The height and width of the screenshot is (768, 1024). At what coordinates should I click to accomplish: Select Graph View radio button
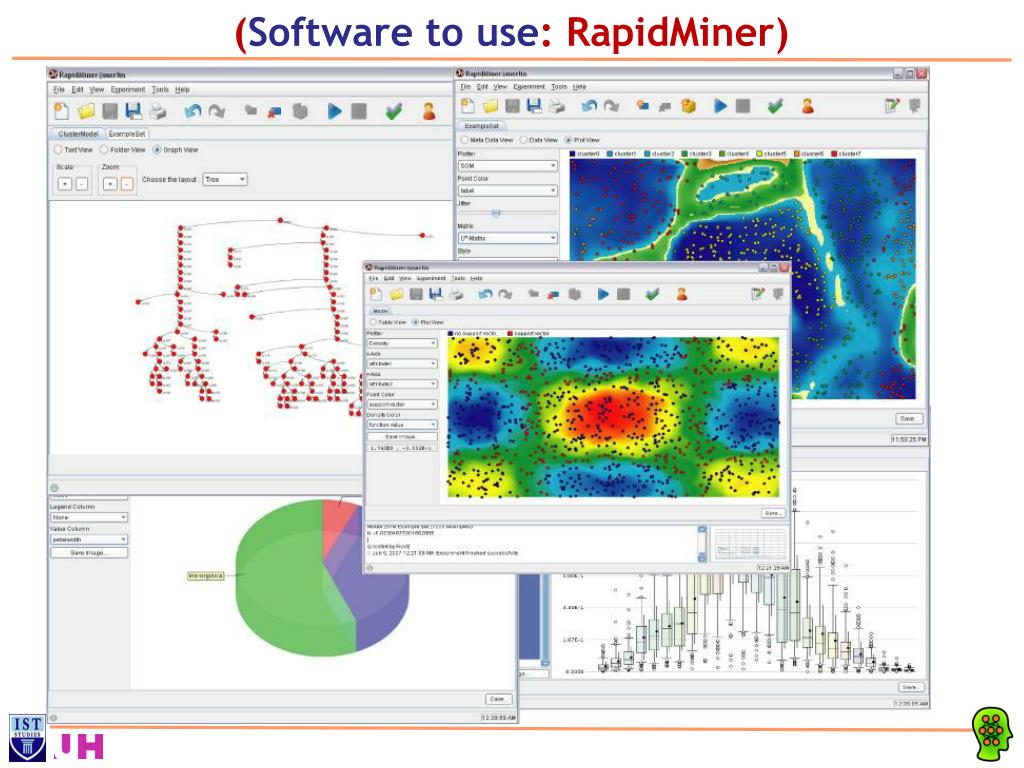[x=157, y=150]
